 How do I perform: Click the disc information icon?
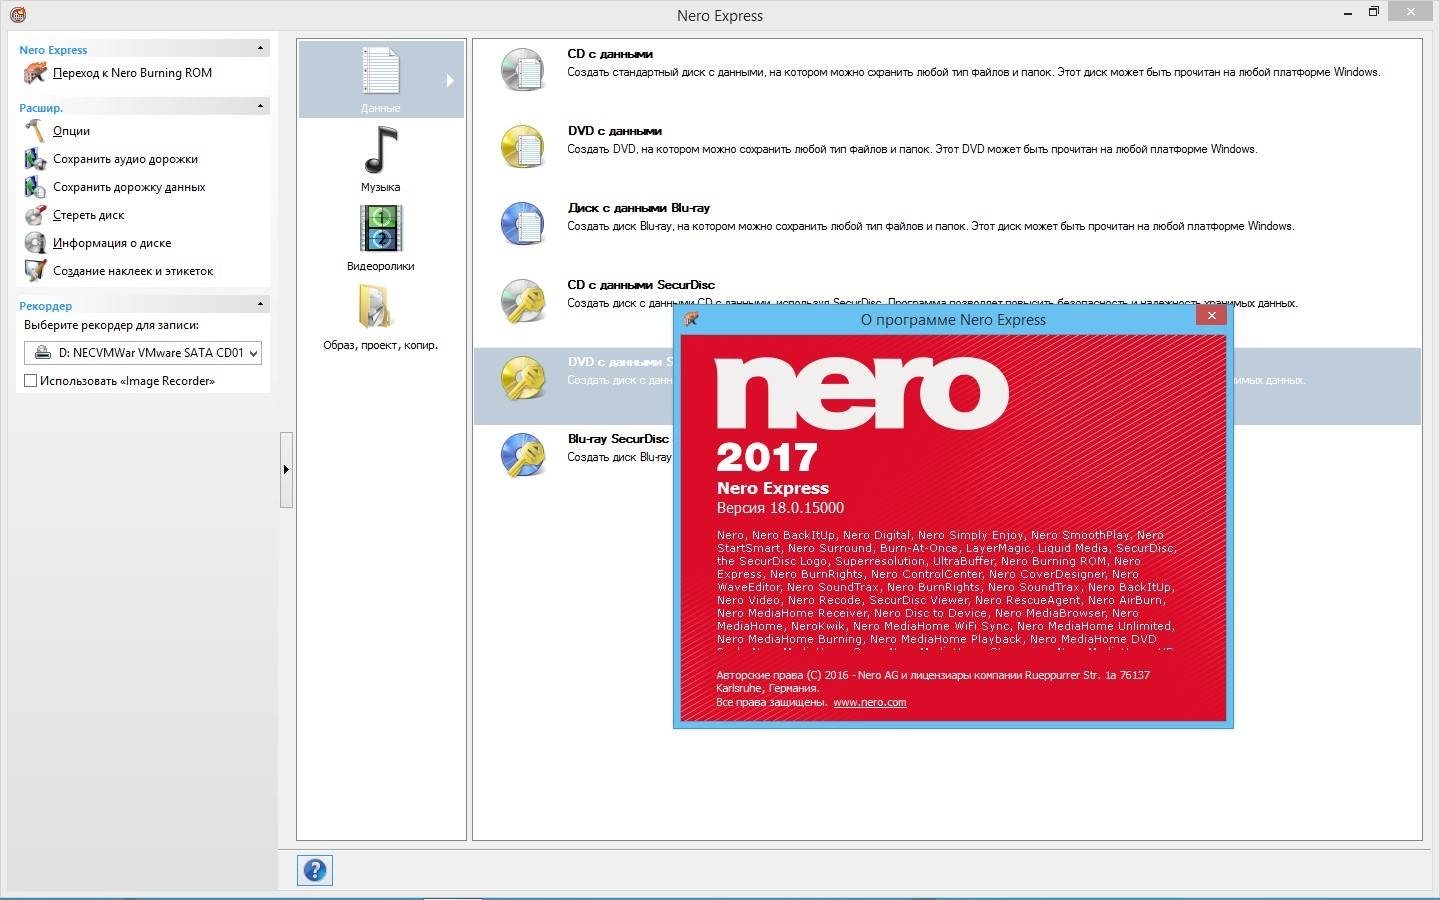(35, 243)
